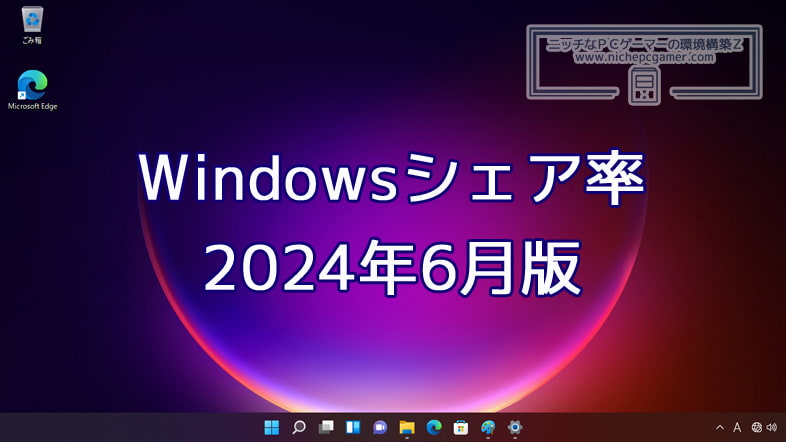Open network status globe in the tray
Image resolution: width=786 pixels, height=442 pixels.
(x=757, y=427)
